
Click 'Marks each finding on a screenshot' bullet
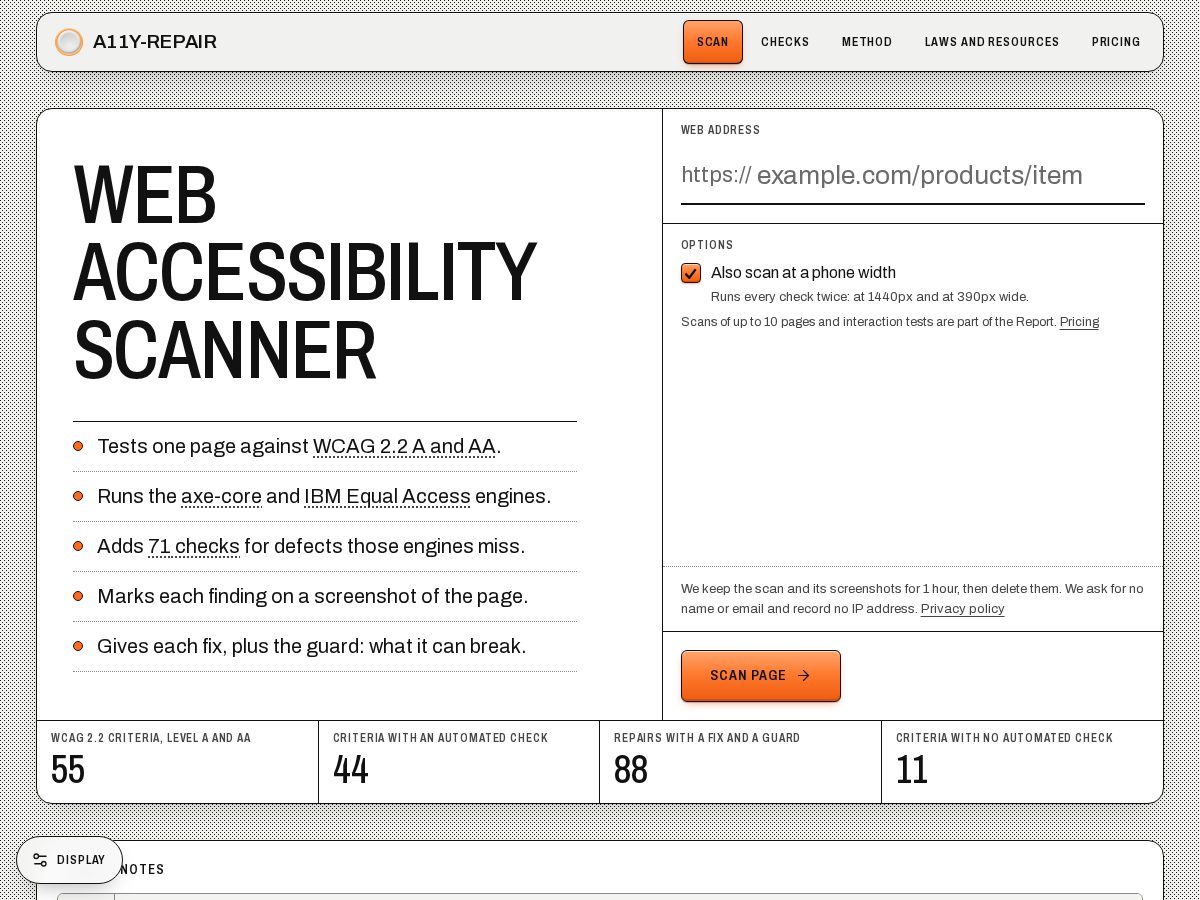tap(312, 597)
